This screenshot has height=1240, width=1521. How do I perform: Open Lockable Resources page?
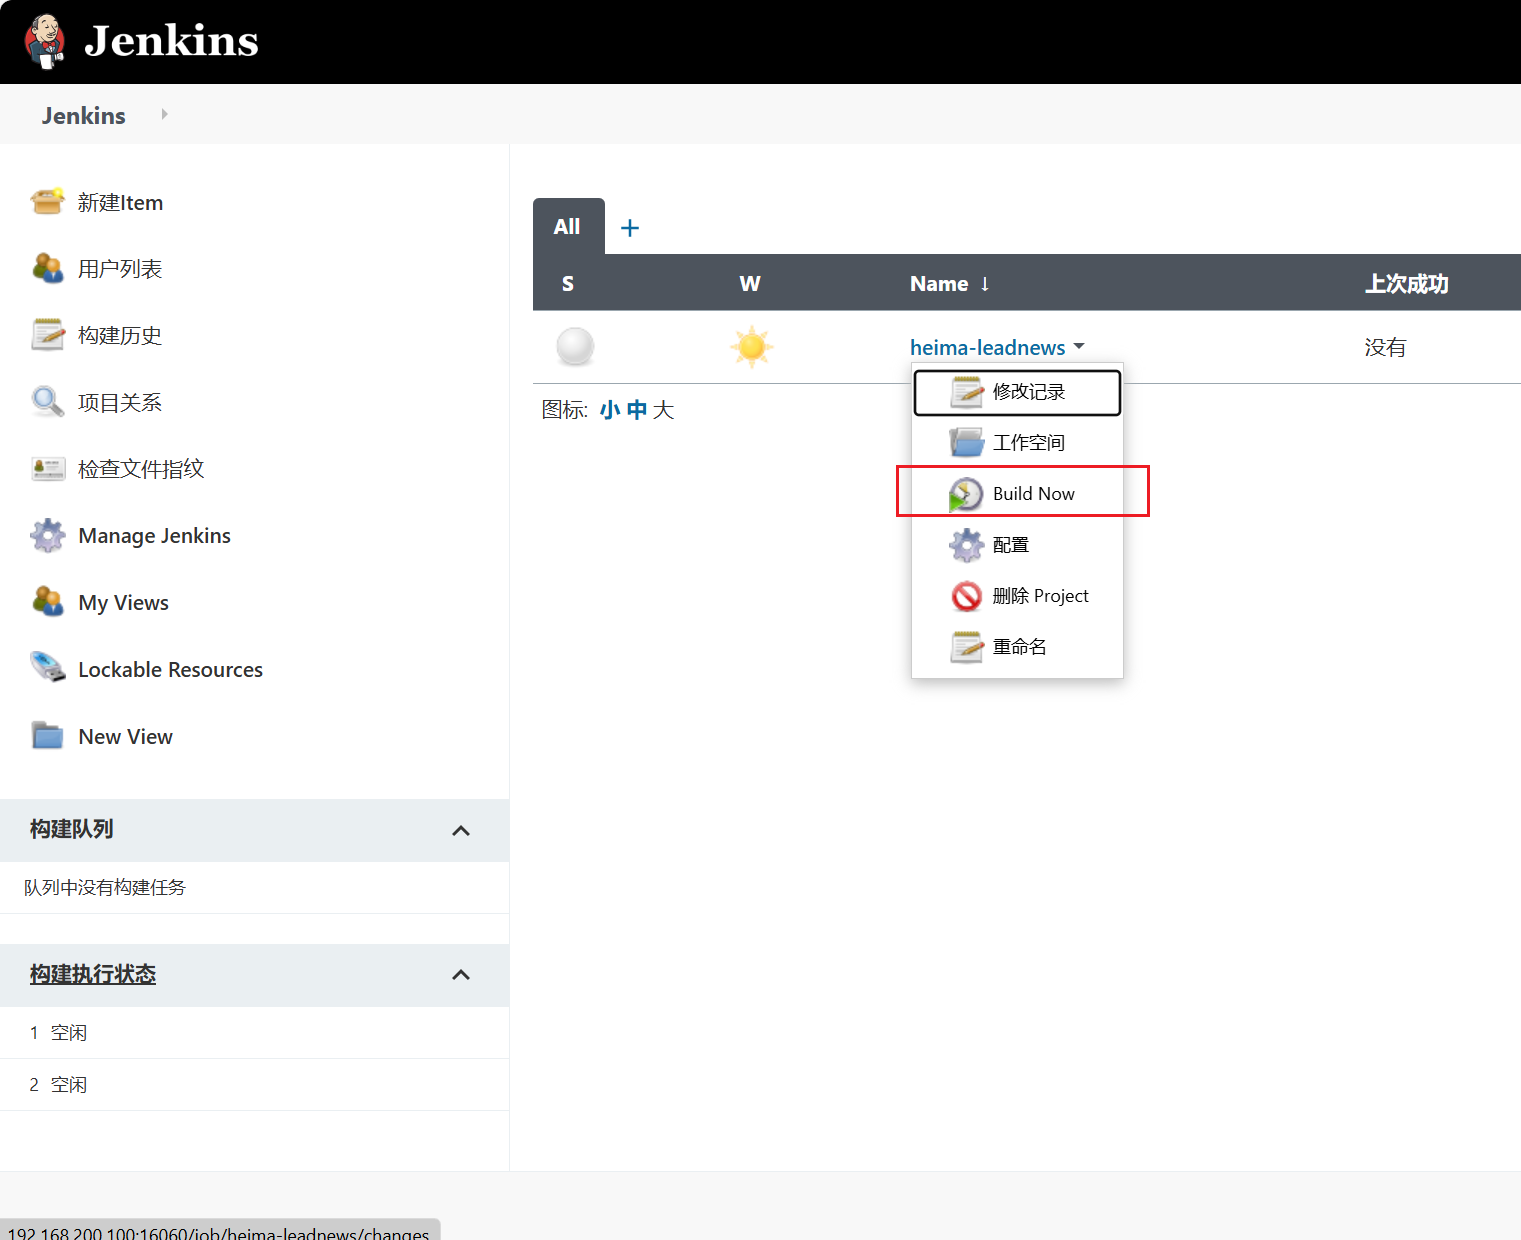[171, 670]
